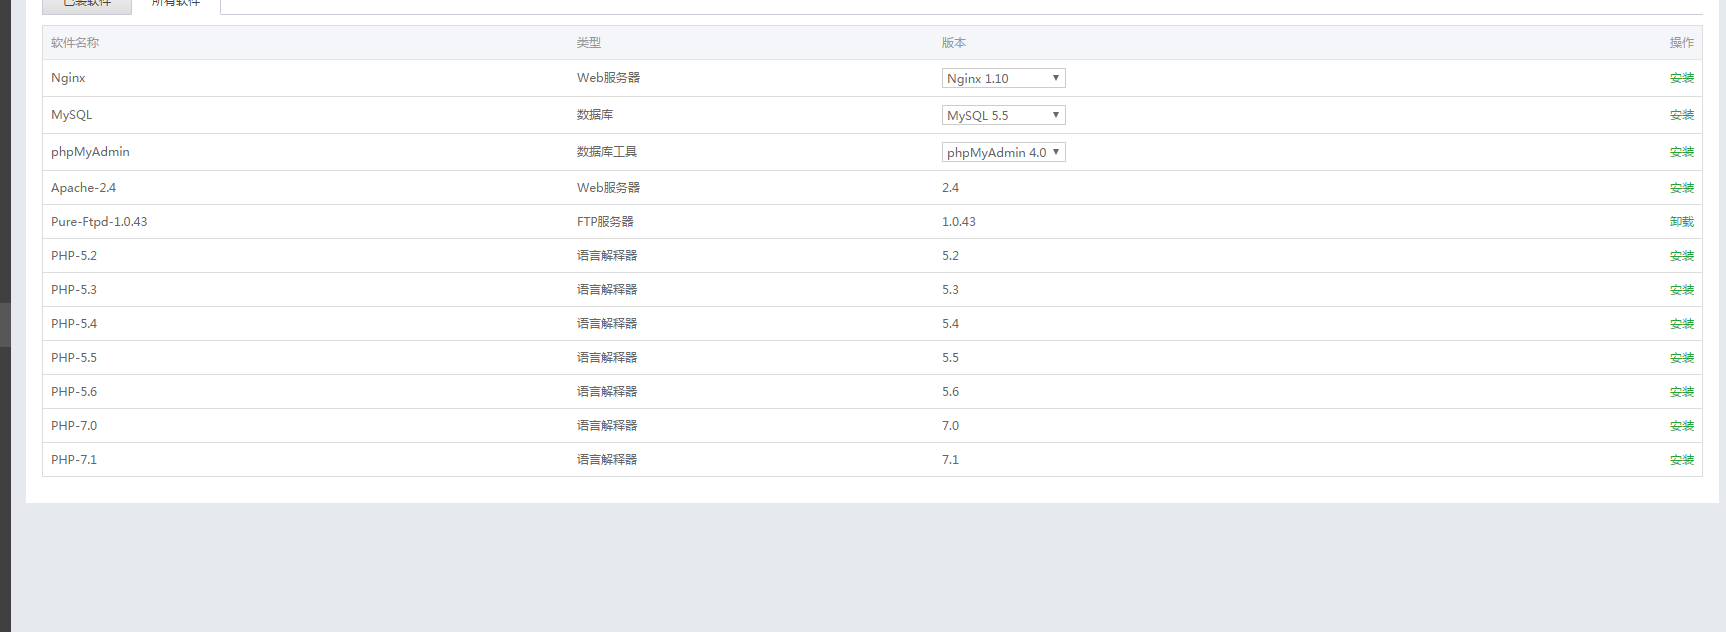Click version value 5.2 in PHP-5.2 row
This screenshot has width=1726, height=632.
pyautogui.click(x=950, y=256)
